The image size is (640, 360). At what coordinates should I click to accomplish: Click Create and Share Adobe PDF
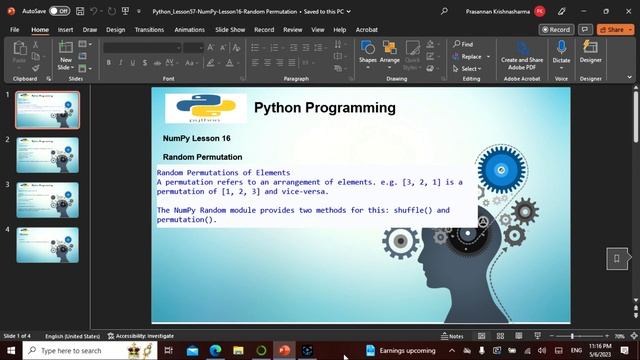click(522, 55)
